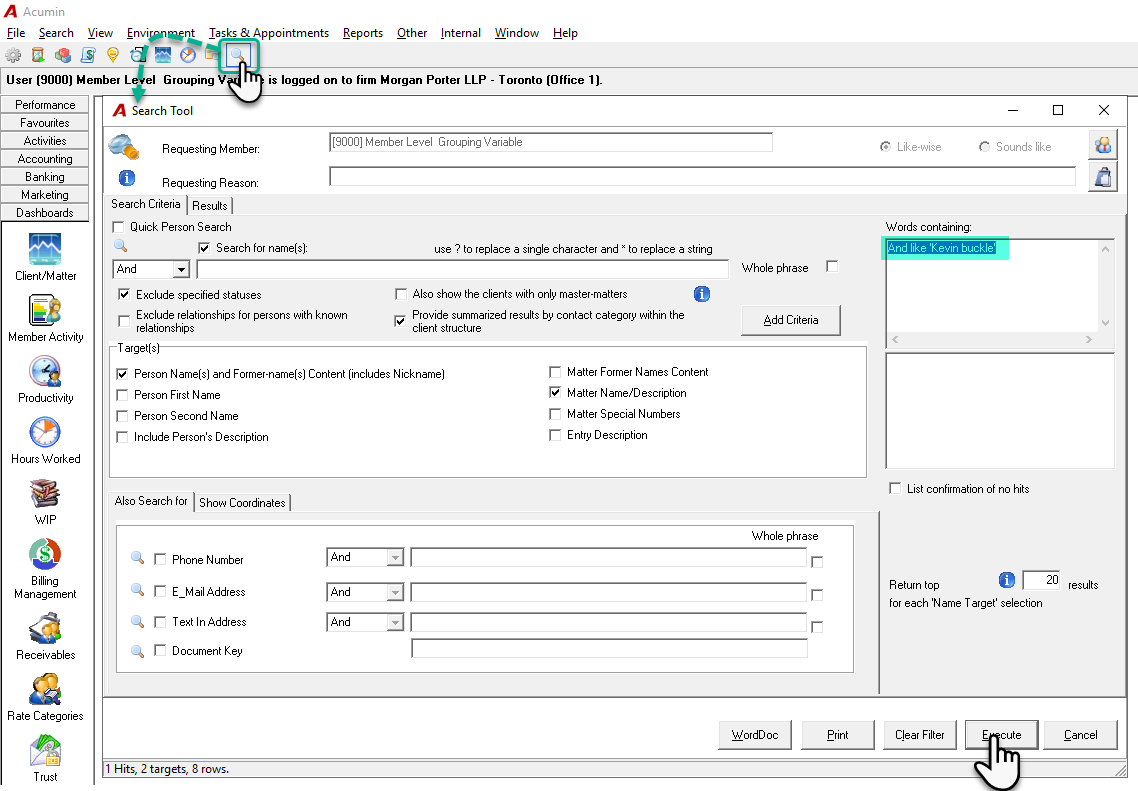Uncheck Exclude specified statuses

tap(124, 295)
